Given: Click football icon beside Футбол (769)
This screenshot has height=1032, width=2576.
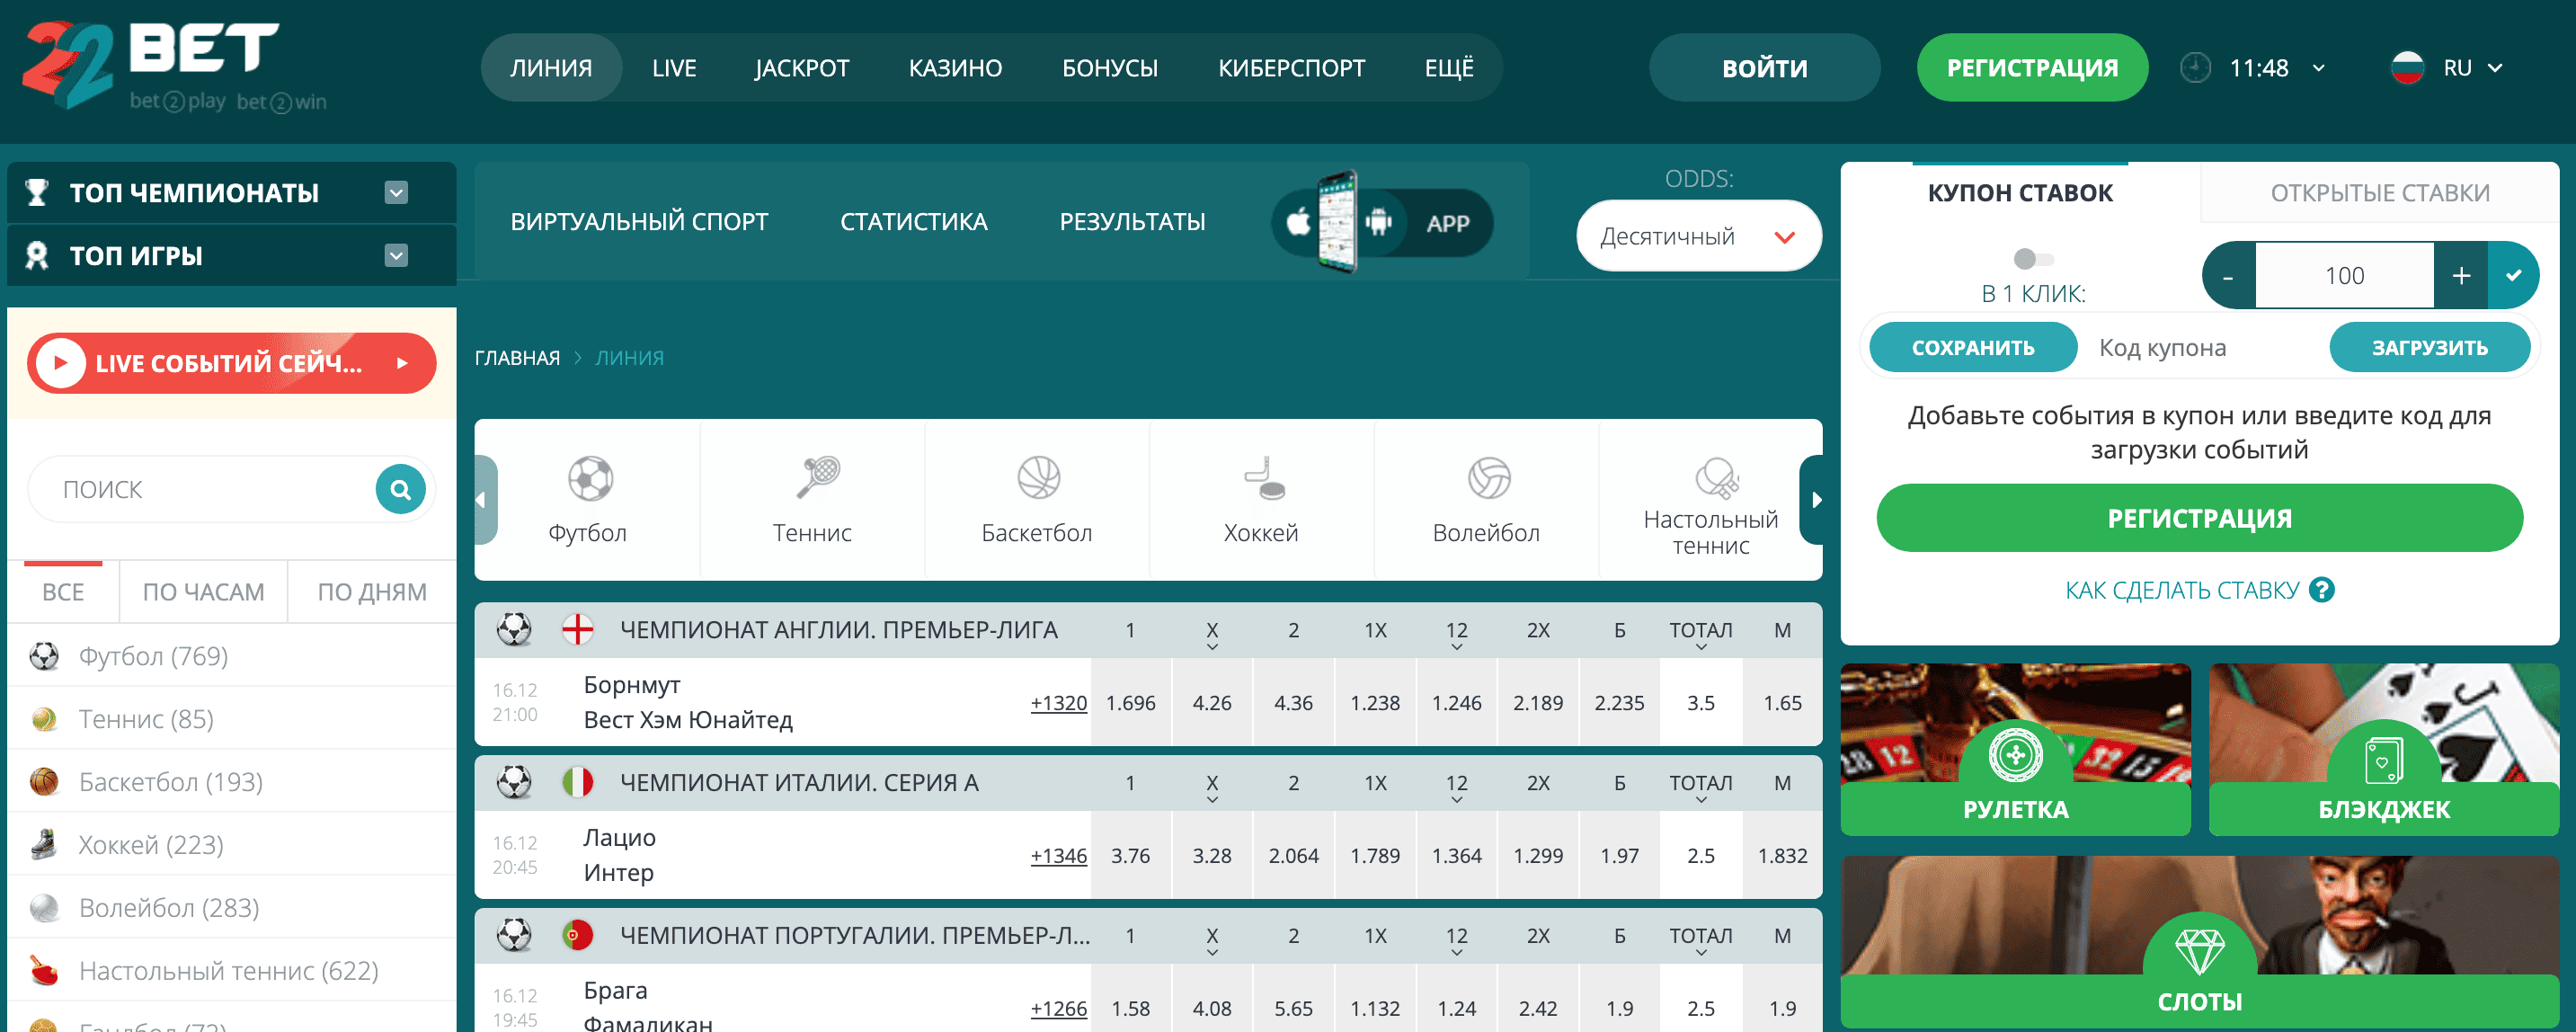Looking at the screenshot, I should click(44, 656).
